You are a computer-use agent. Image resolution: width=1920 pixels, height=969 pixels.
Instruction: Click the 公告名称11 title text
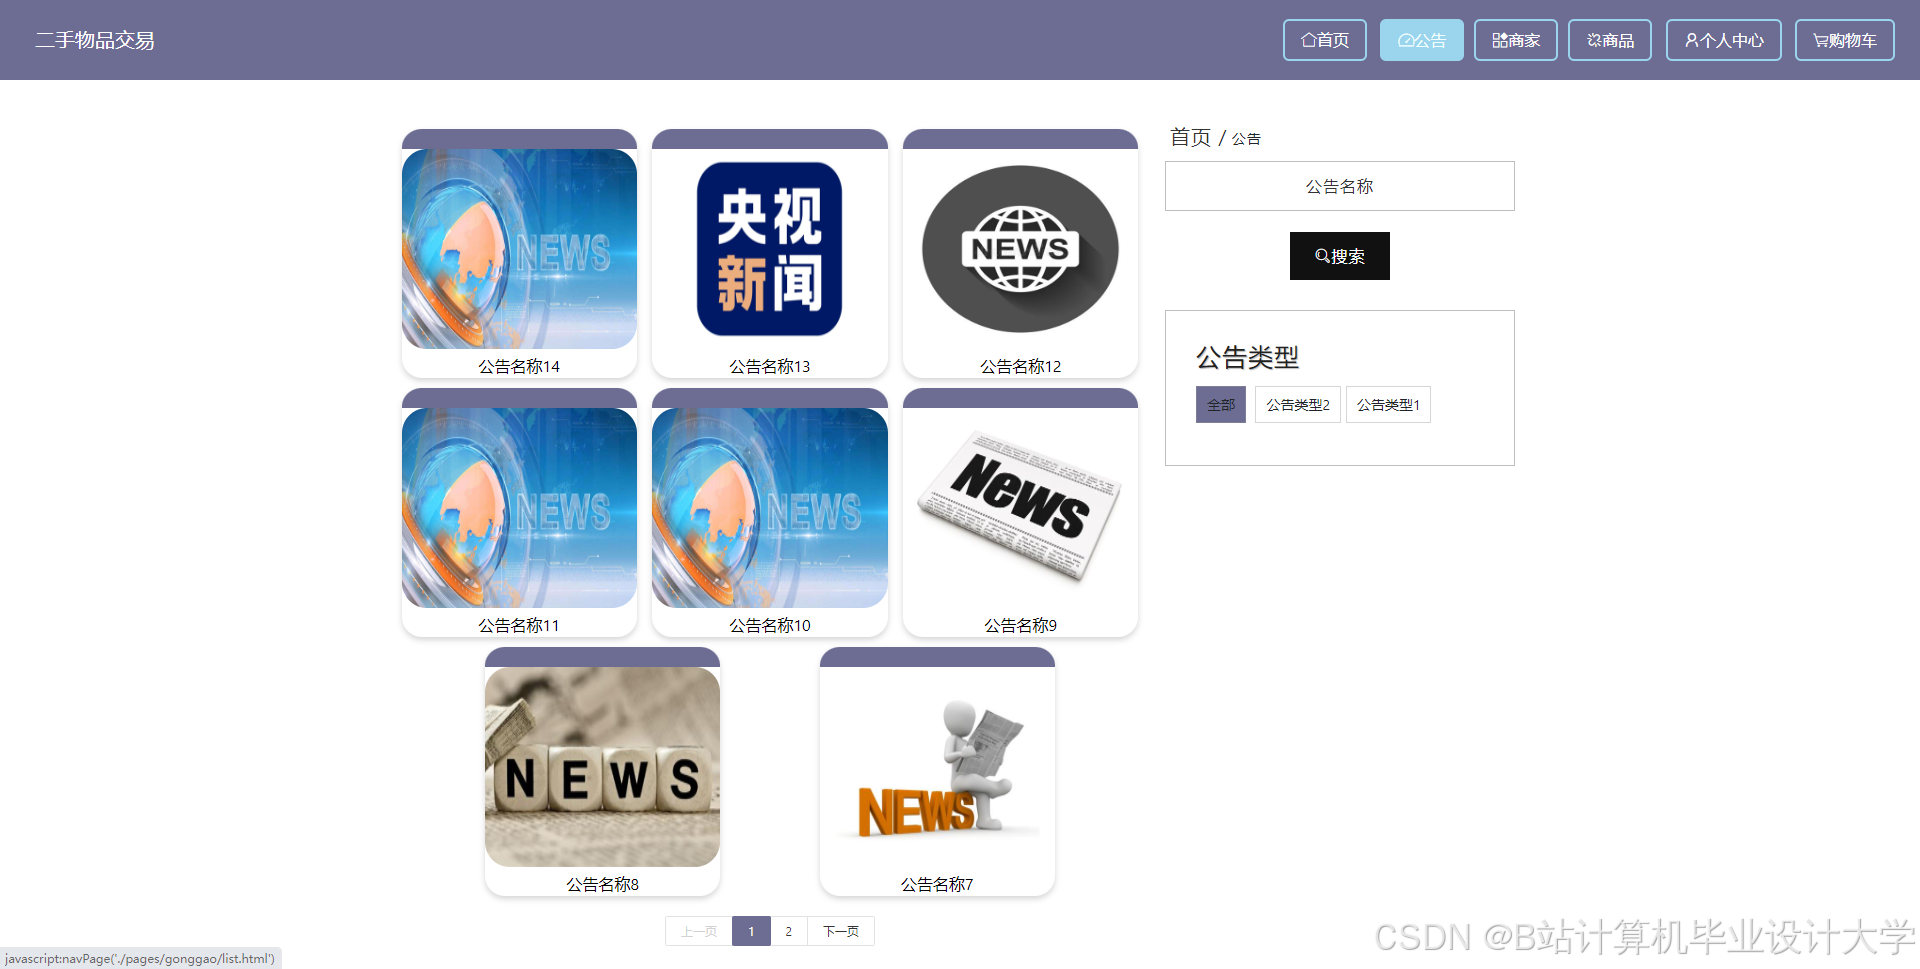click(x=519, y=625)
